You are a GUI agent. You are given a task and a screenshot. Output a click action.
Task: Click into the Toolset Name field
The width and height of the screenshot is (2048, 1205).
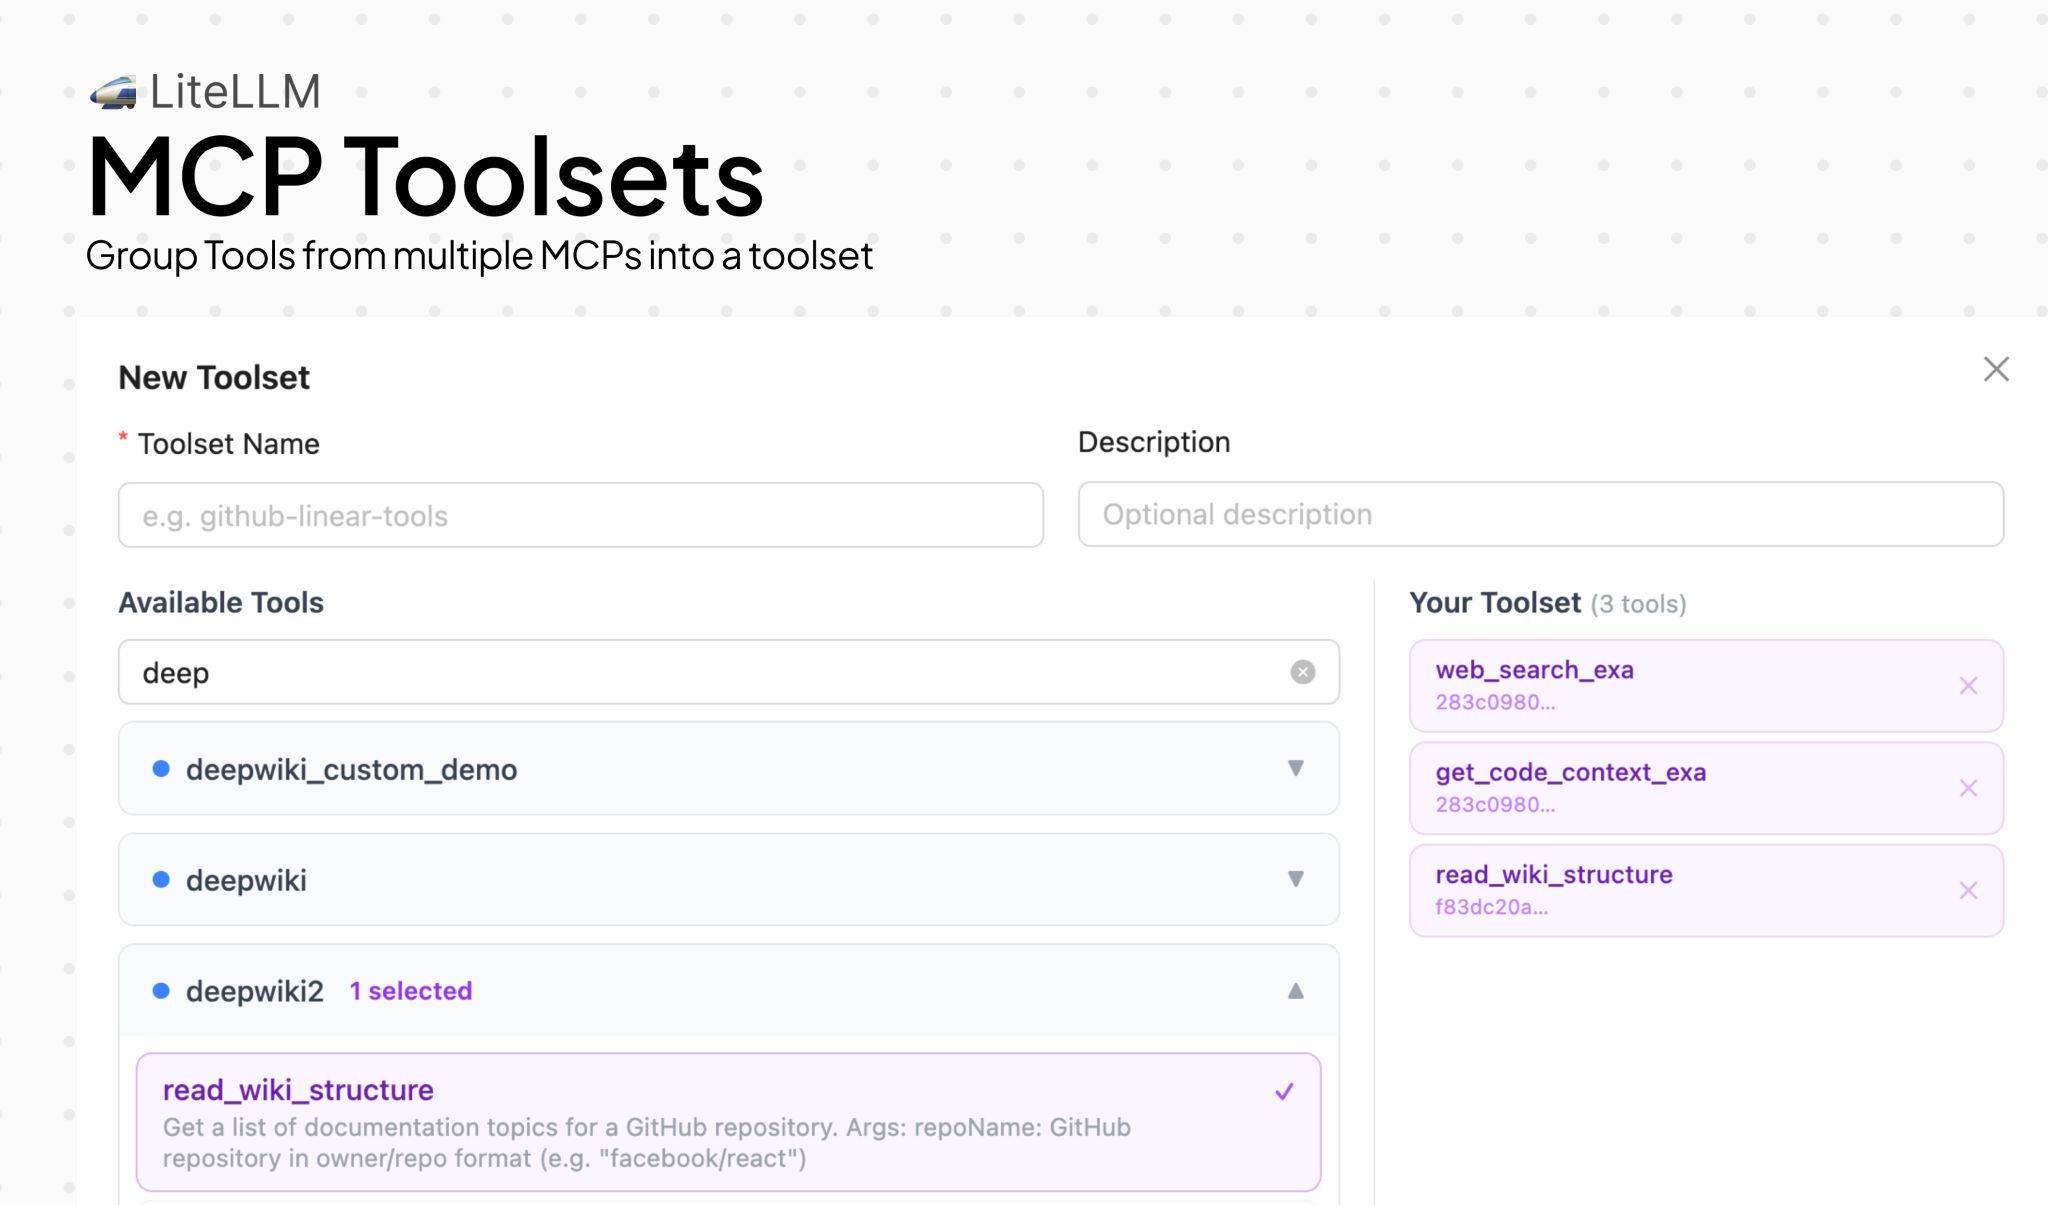pyautogui.click(x=580, y=515)
